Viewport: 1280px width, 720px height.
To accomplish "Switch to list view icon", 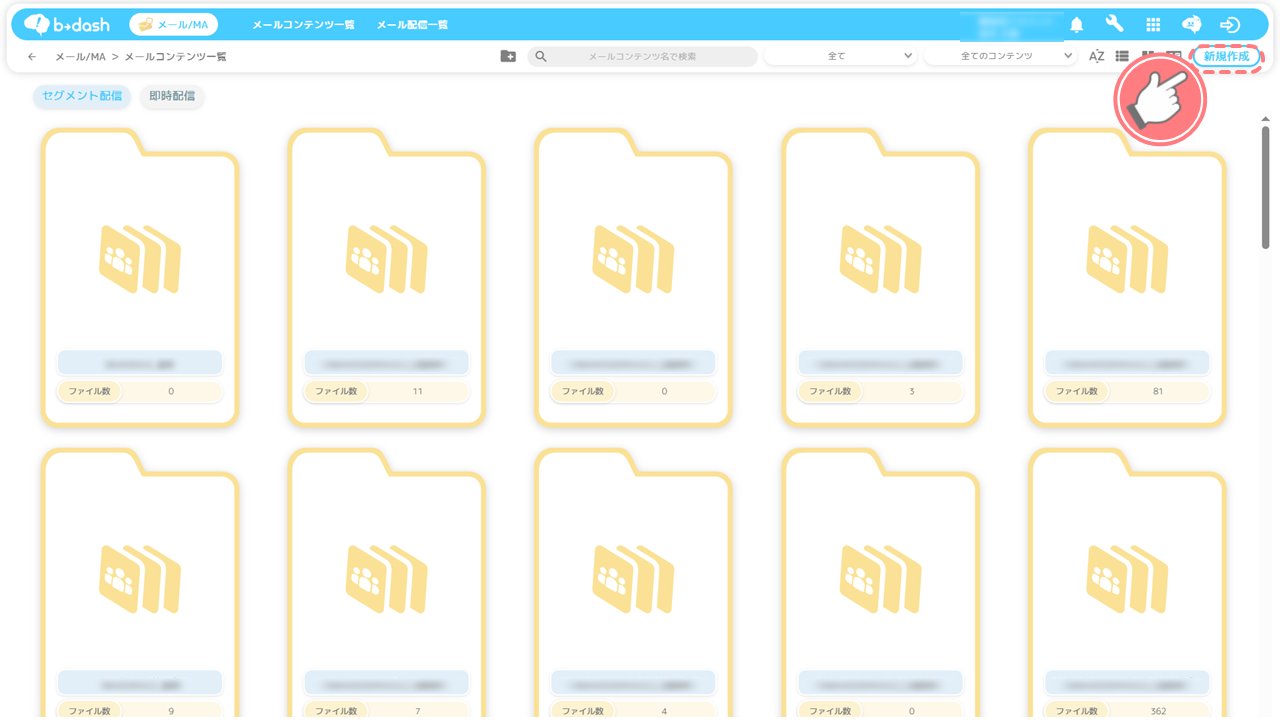I will pyautogui.click(x=1122, y=57).
